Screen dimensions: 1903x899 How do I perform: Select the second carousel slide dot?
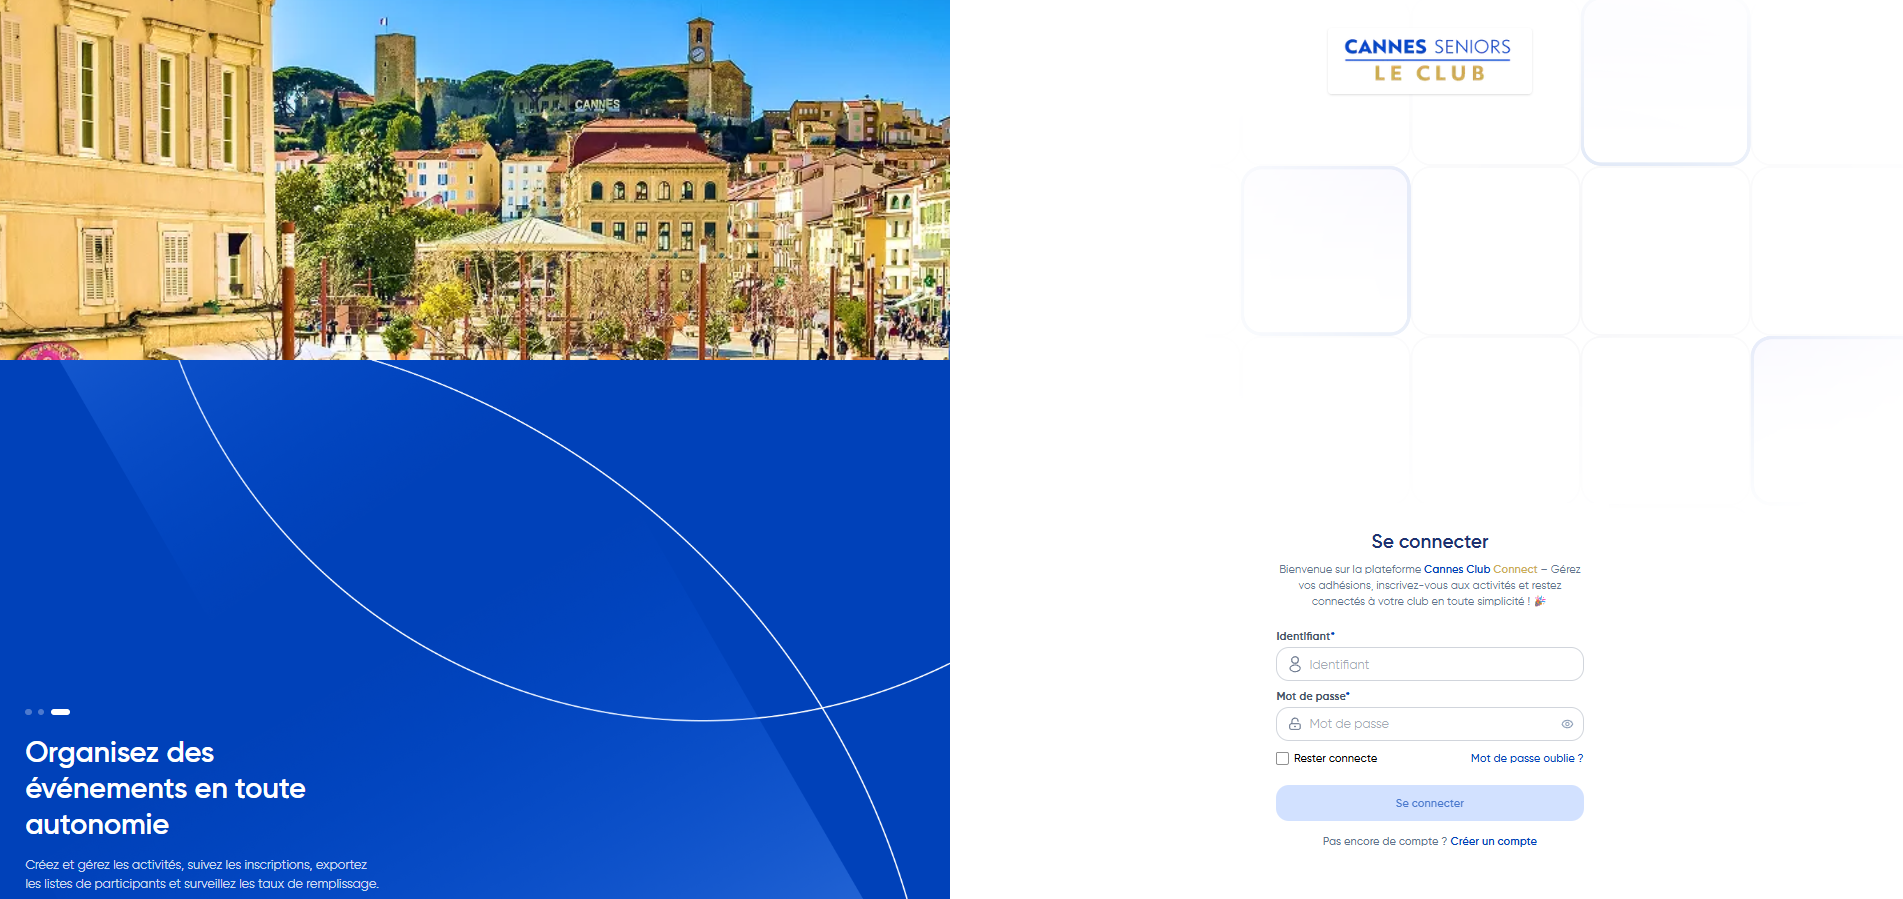(41, 712)
